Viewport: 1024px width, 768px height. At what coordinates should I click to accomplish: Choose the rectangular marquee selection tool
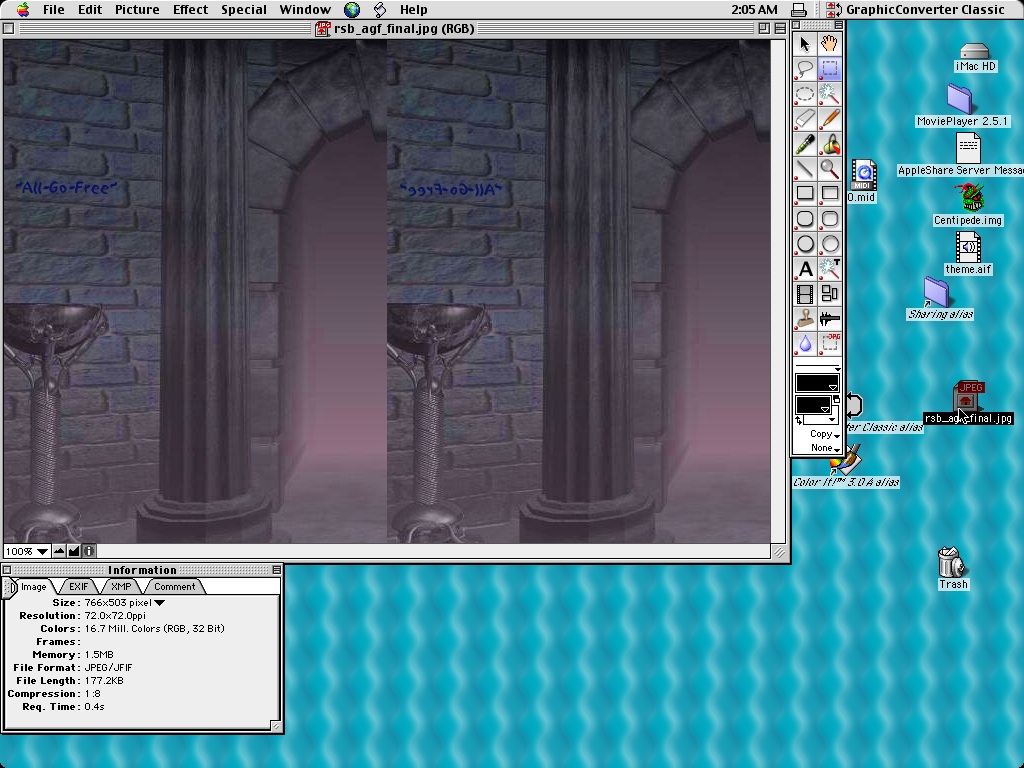(x=829, y=69)
